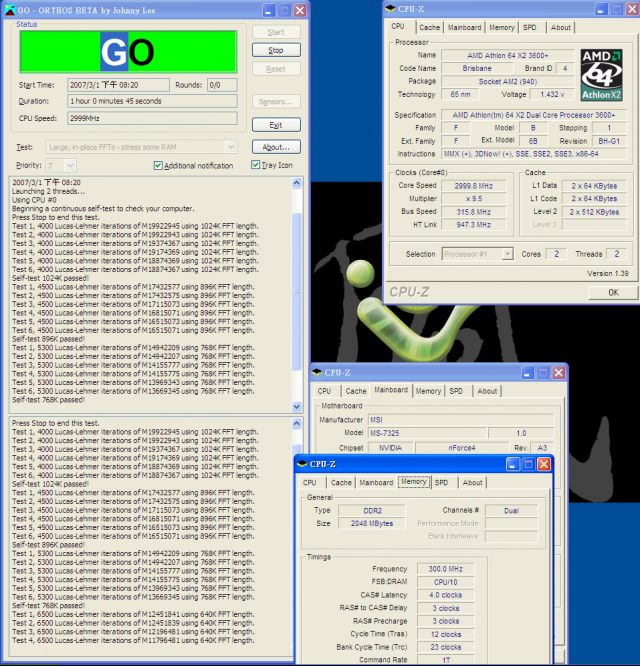Close the Memory CPU-Z window
The image size is (640, 666).
click(544, 464)
